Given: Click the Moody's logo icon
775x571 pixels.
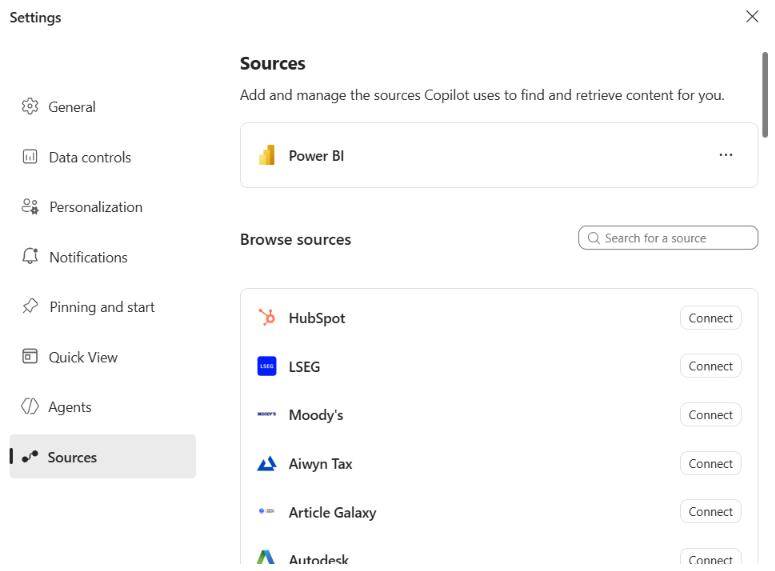Looking at the screenshot, I should point(267,414).
